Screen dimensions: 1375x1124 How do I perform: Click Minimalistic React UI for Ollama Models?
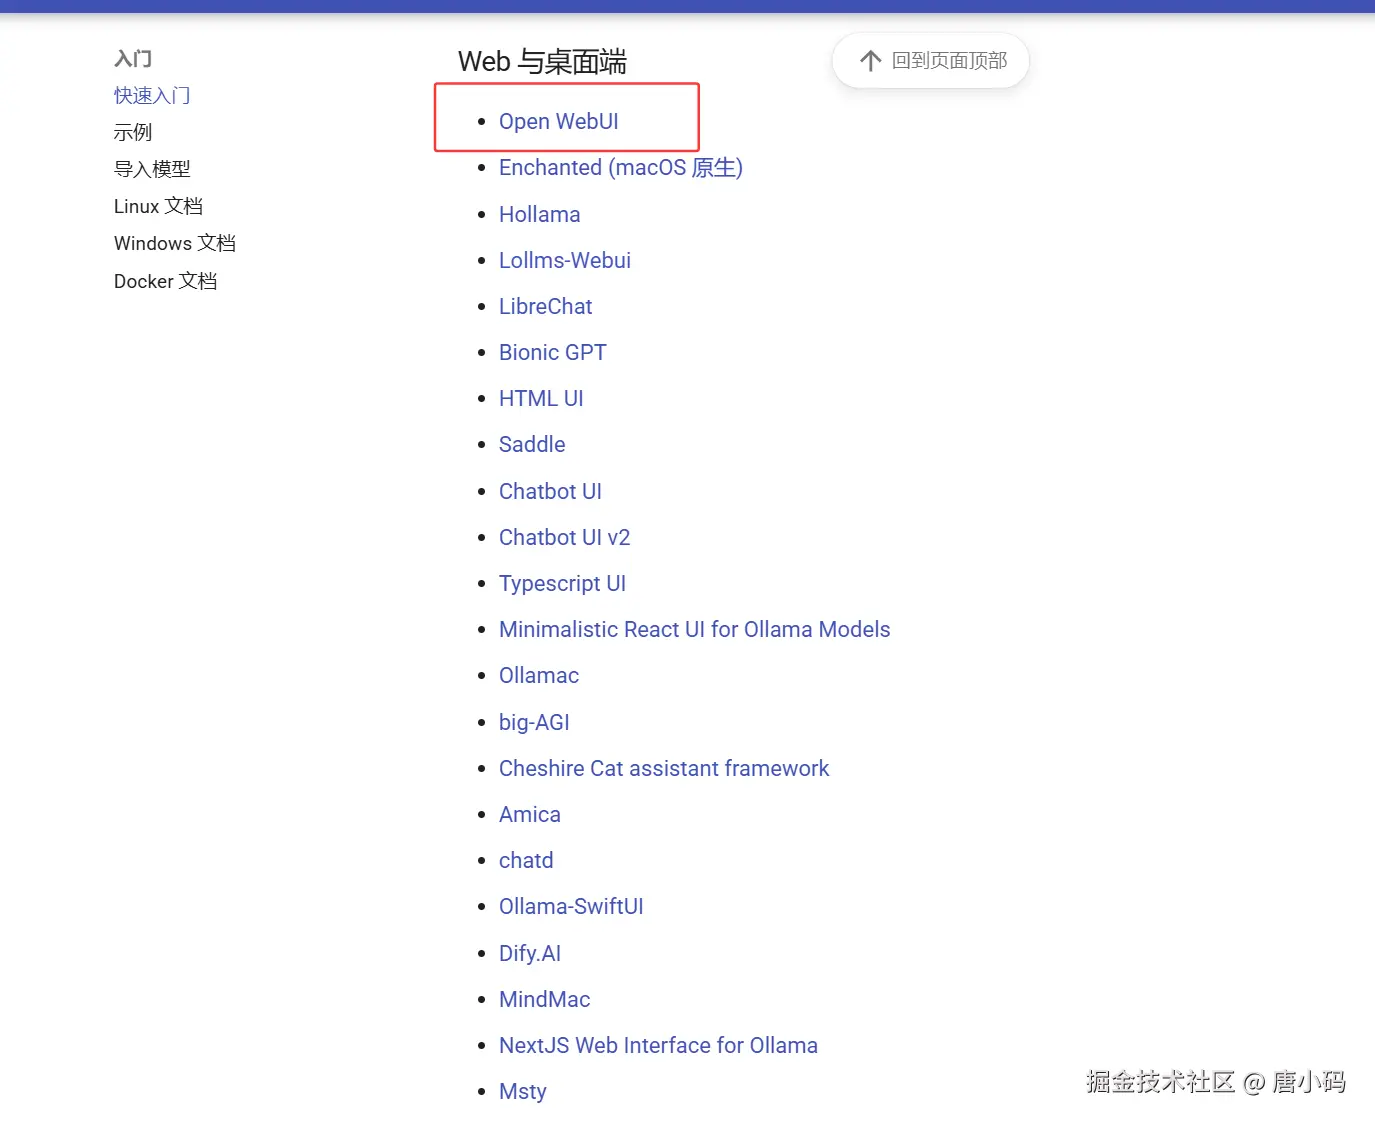tap(694, 629)
